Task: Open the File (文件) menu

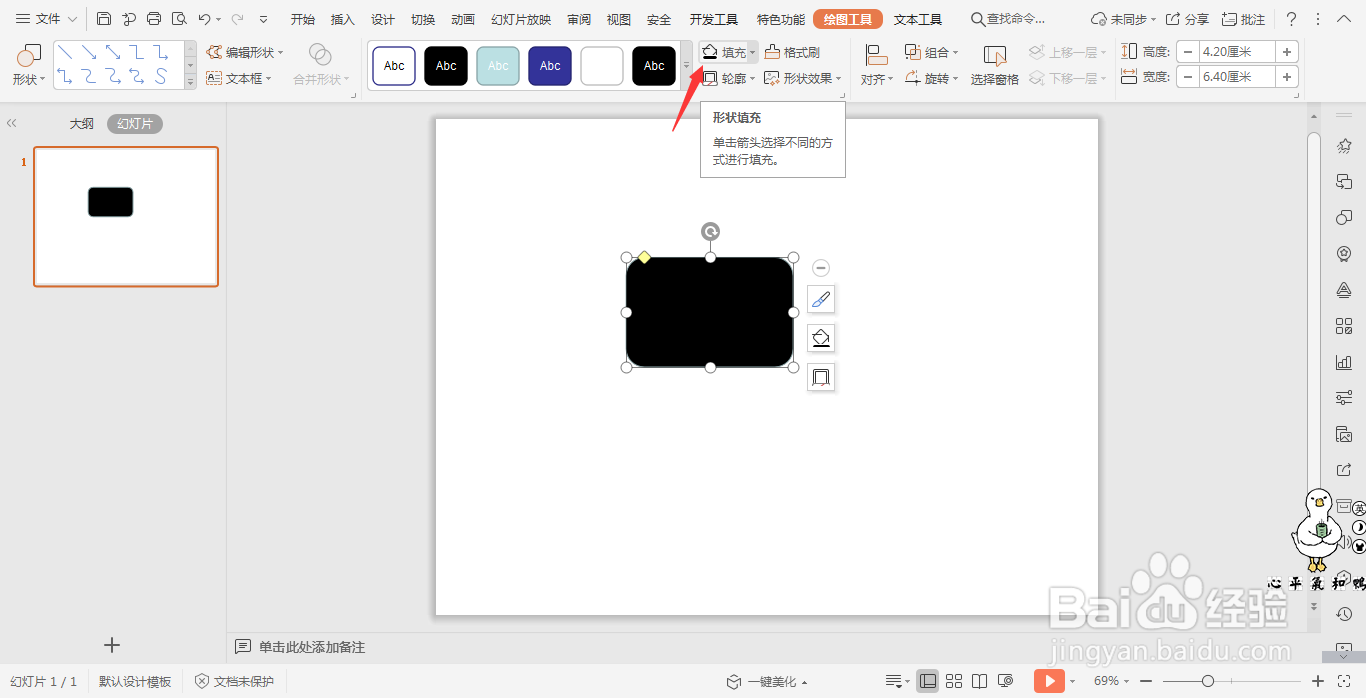Action: pos(46,19)
